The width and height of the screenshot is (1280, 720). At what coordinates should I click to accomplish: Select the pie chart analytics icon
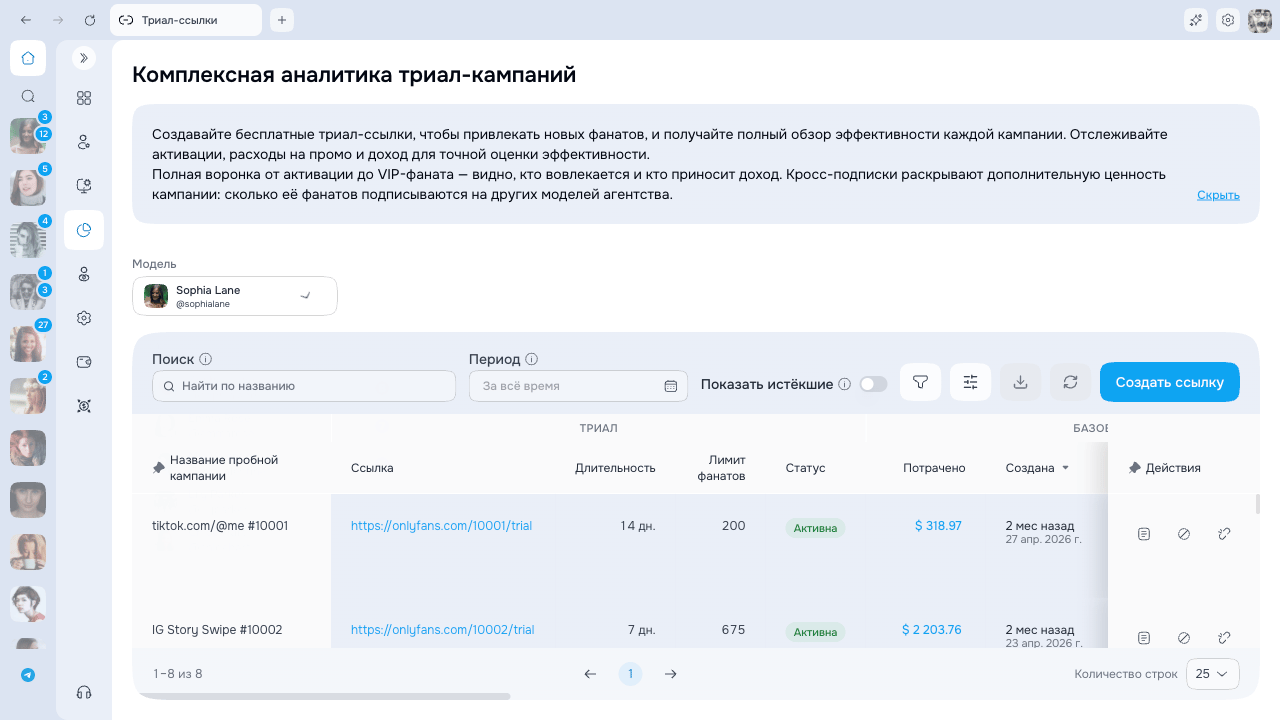pyautogui.click(x=84, y=230)
